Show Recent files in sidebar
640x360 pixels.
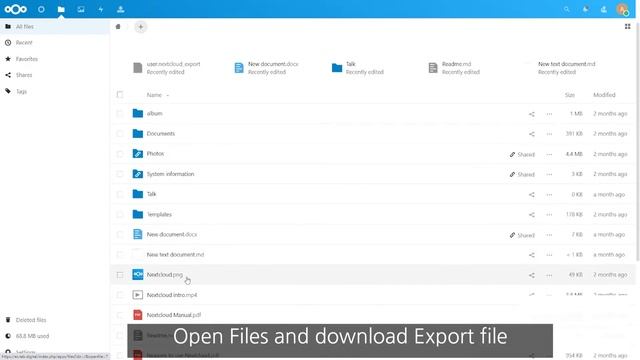[x=55, y=42]
